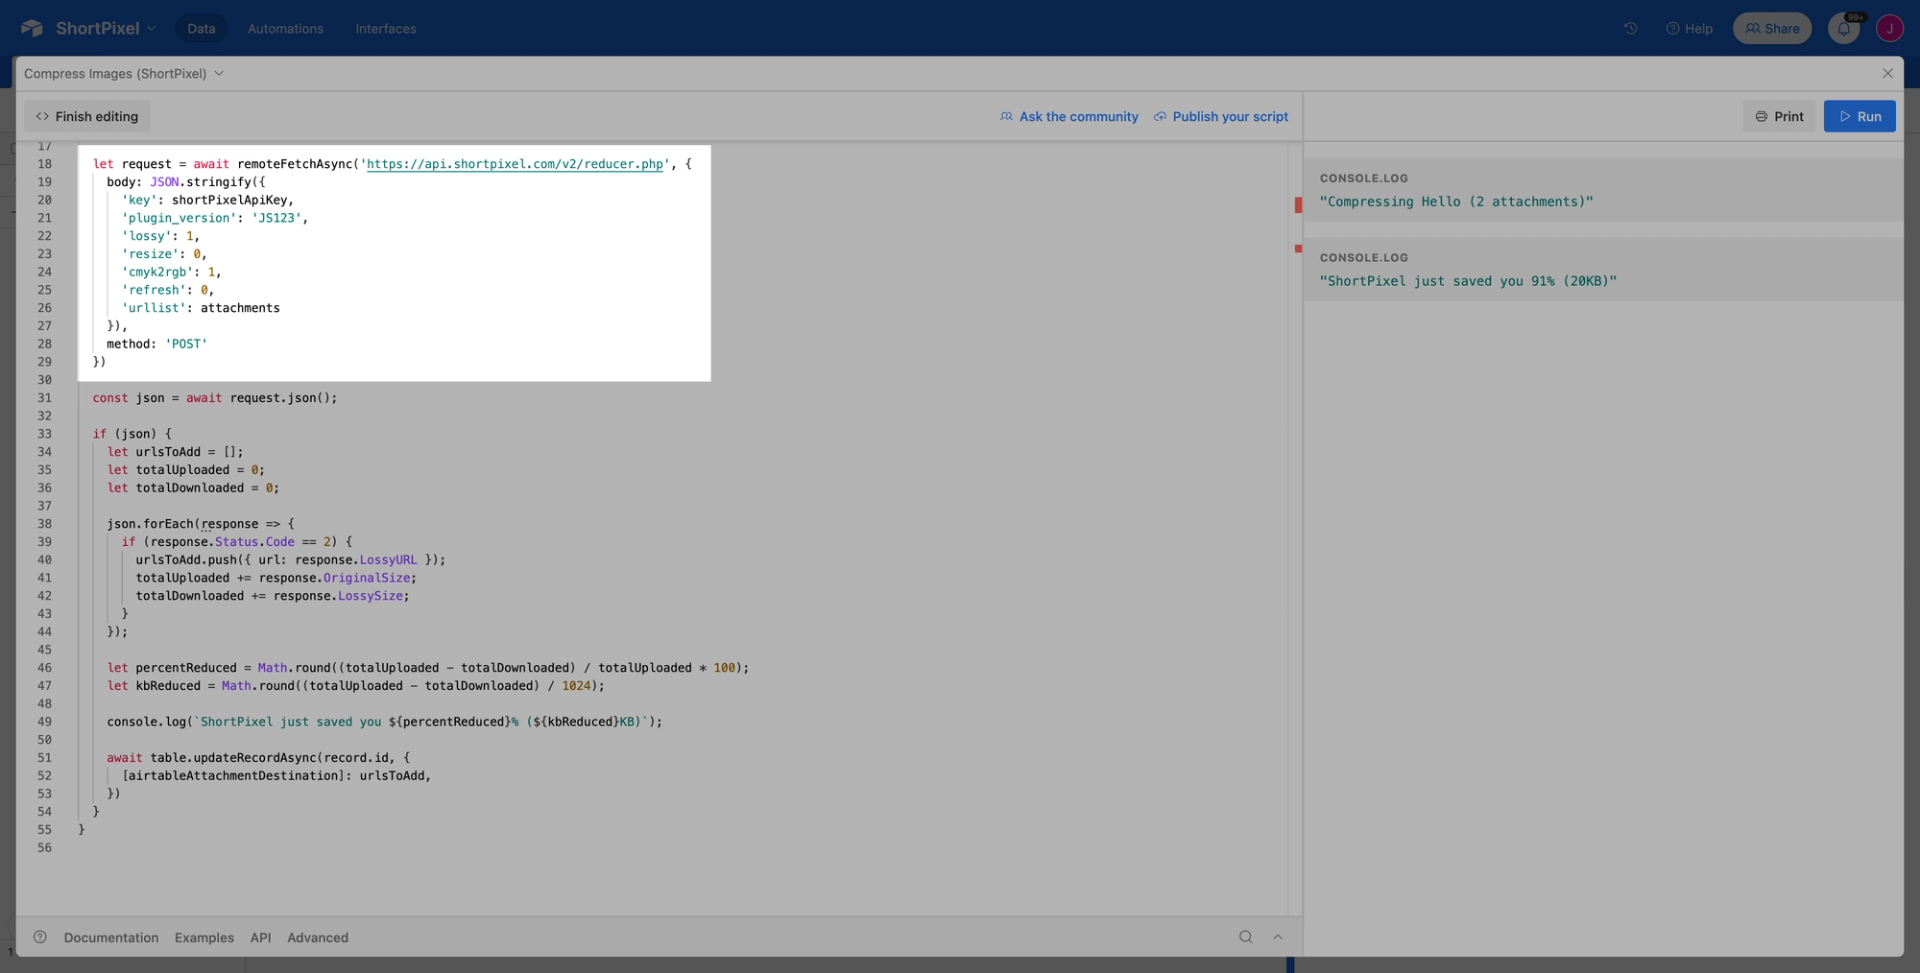Close the scripting extension panel
This screenshot has height=973, width=1920.
click(1887, 73)
